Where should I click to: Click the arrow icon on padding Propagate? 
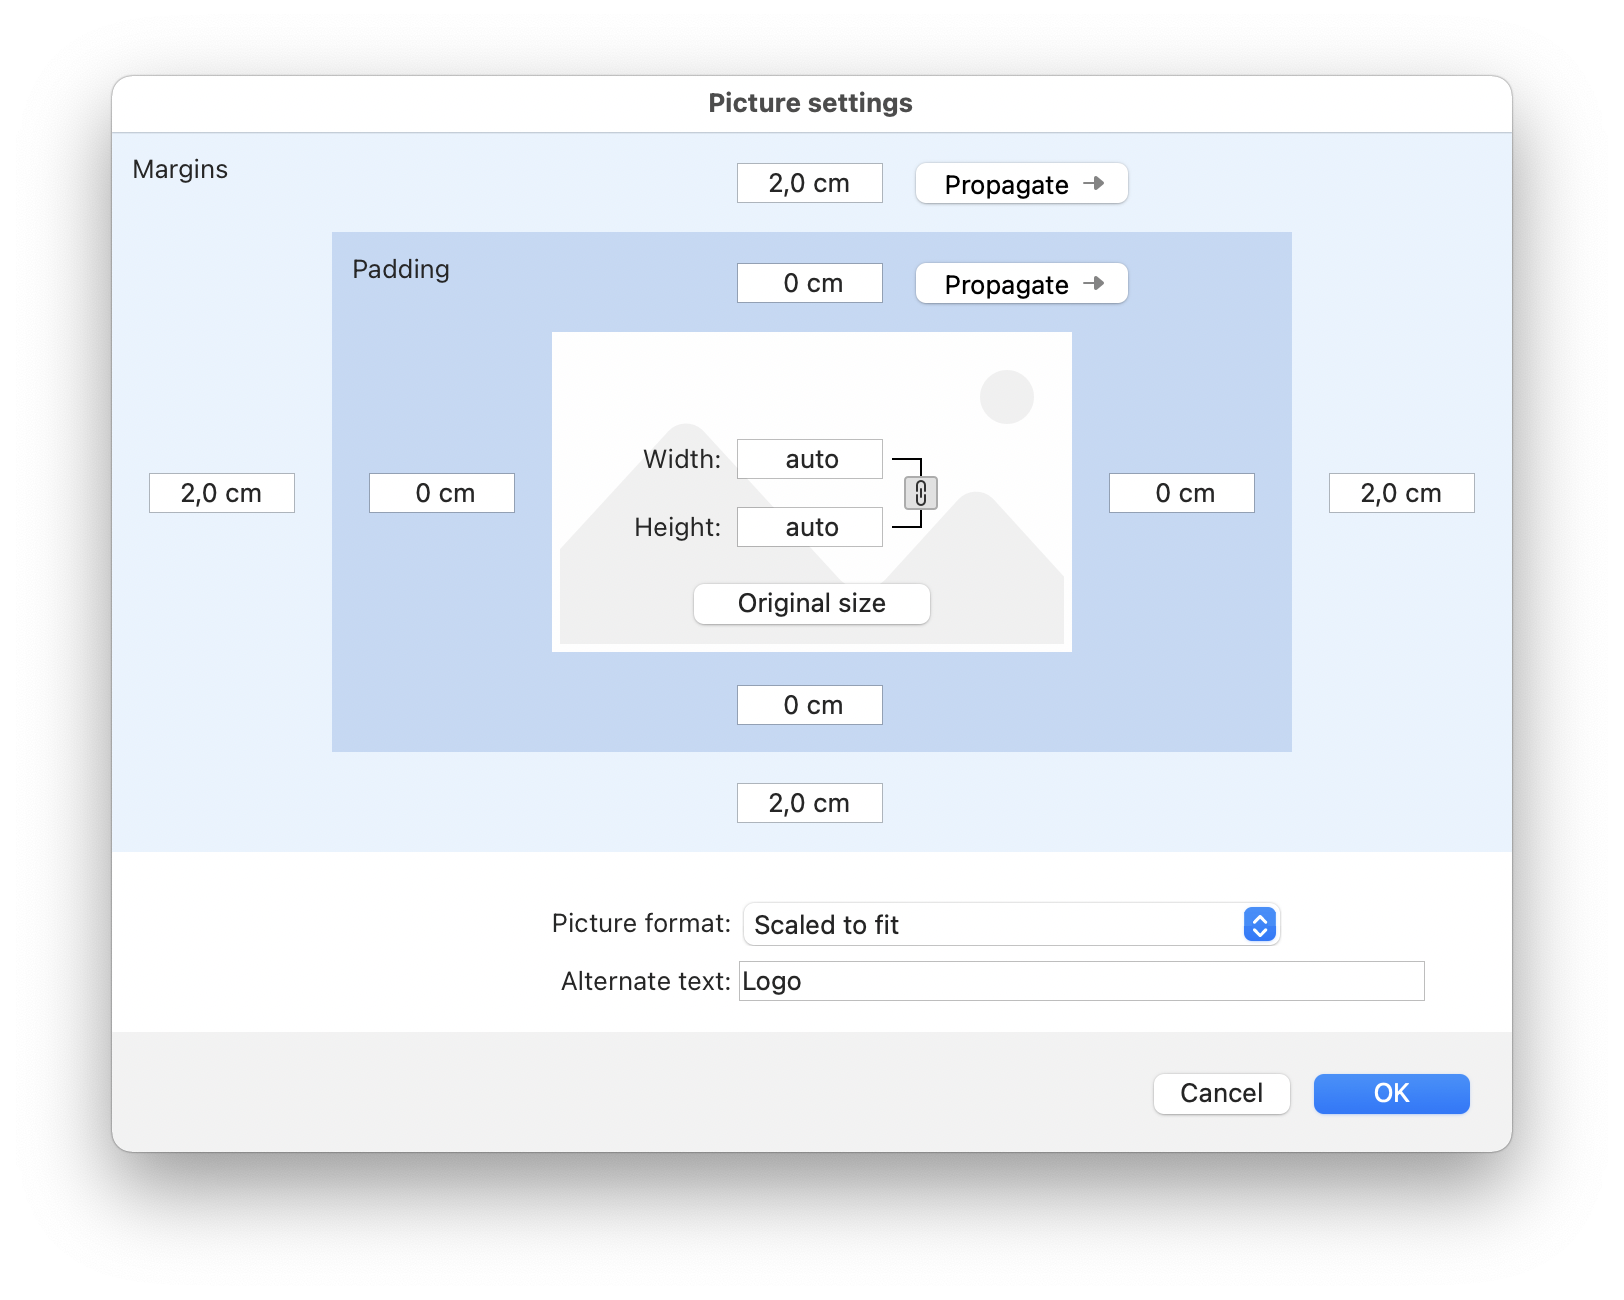(1094, 283)
